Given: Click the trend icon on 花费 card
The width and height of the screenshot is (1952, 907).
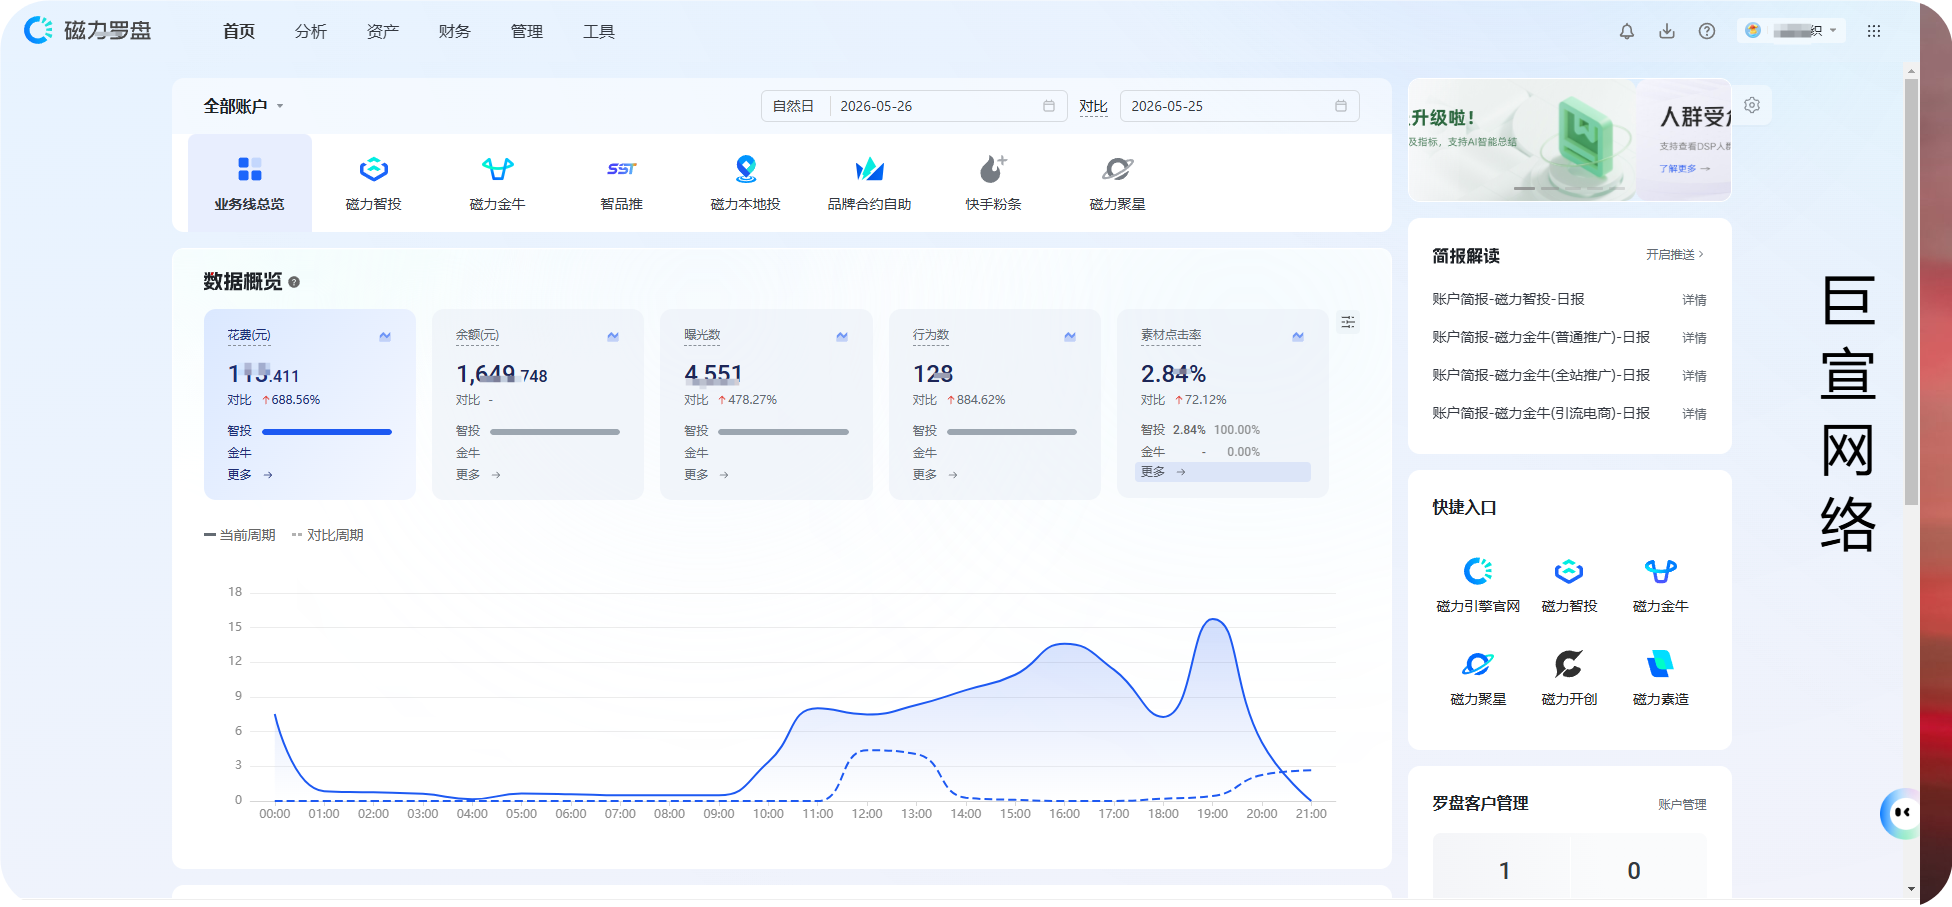Looking at the screenshot, I should tap(385, 336).
